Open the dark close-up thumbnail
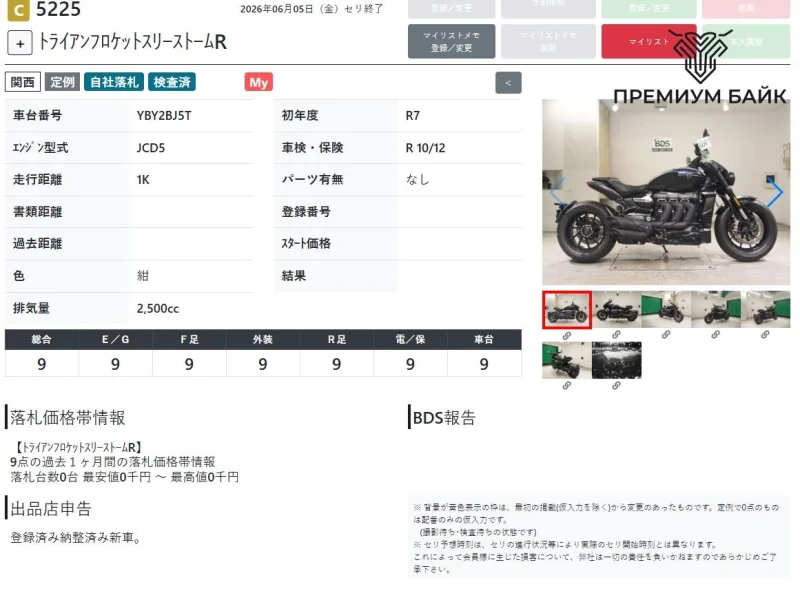Screen dimensions: 800x600 [x=616, y=360]
